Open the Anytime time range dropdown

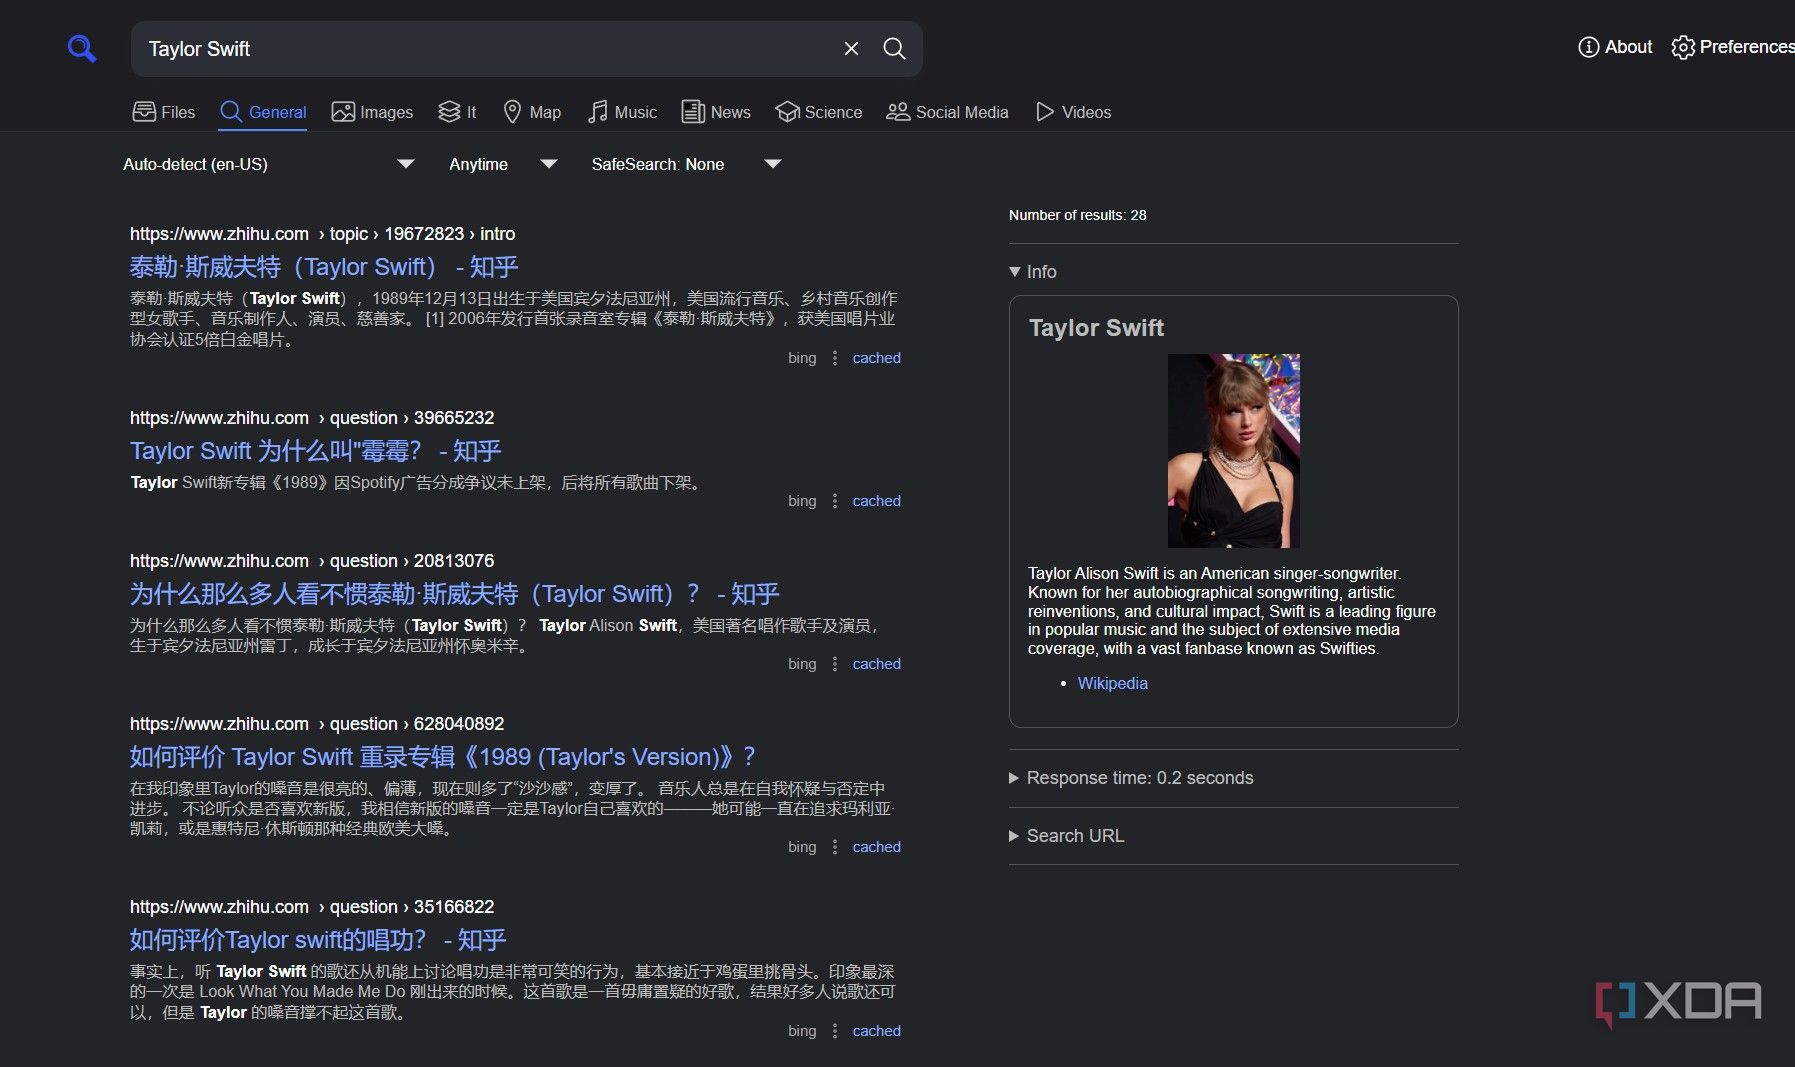(x=503, y=164)
